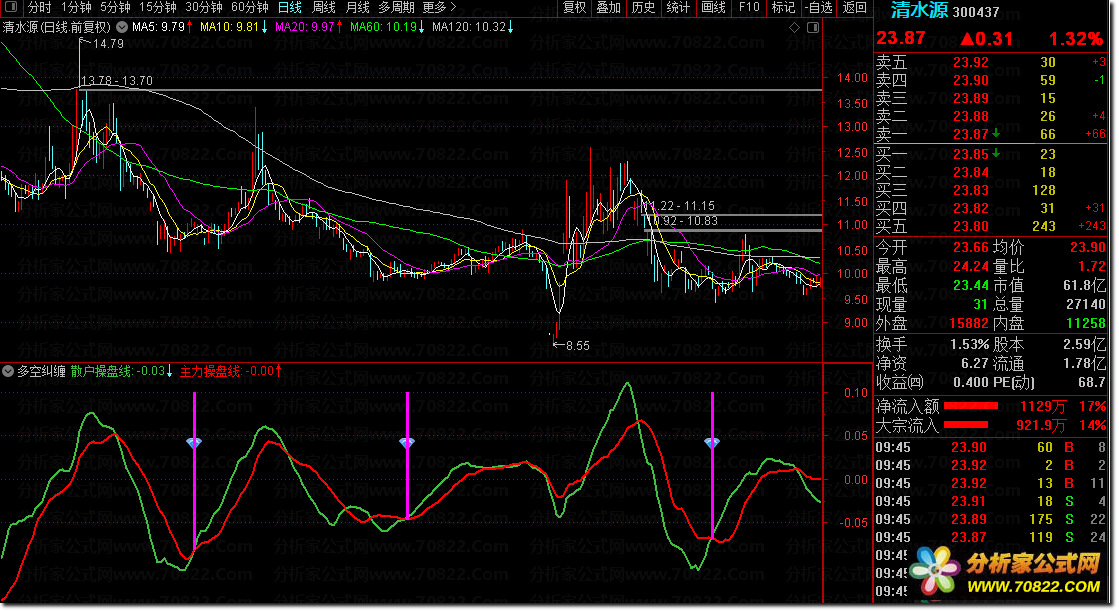Click the panel layout icon left of 分时

[x=11, y=8]
